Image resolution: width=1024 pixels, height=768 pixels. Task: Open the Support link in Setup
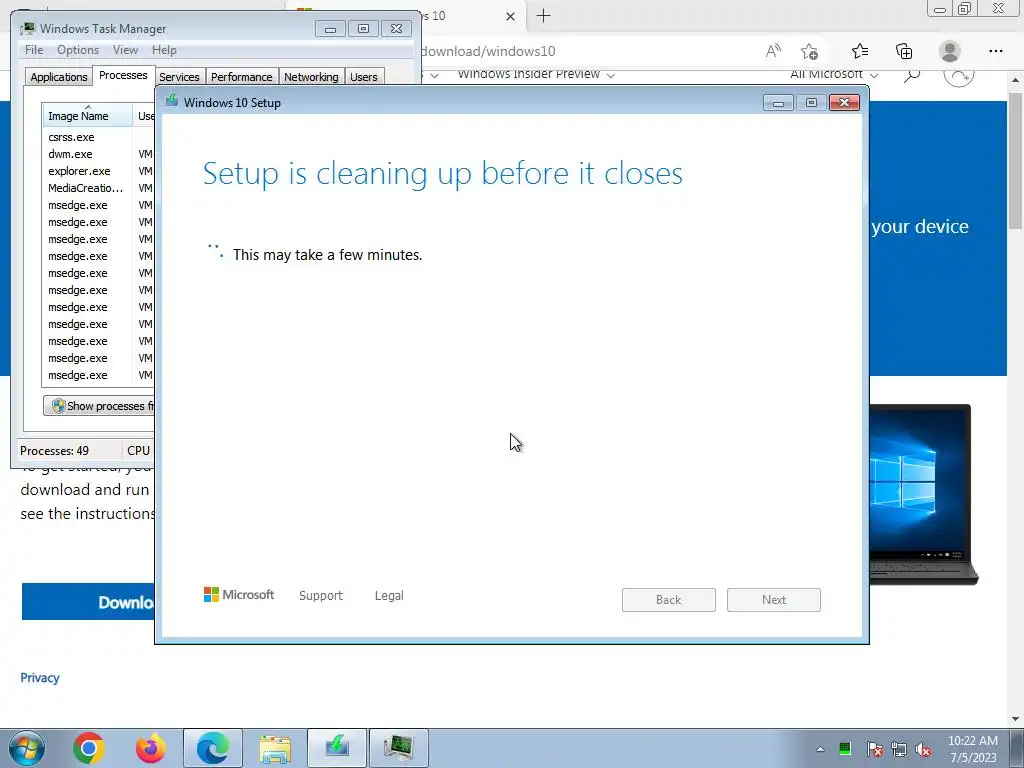point(321,596)
